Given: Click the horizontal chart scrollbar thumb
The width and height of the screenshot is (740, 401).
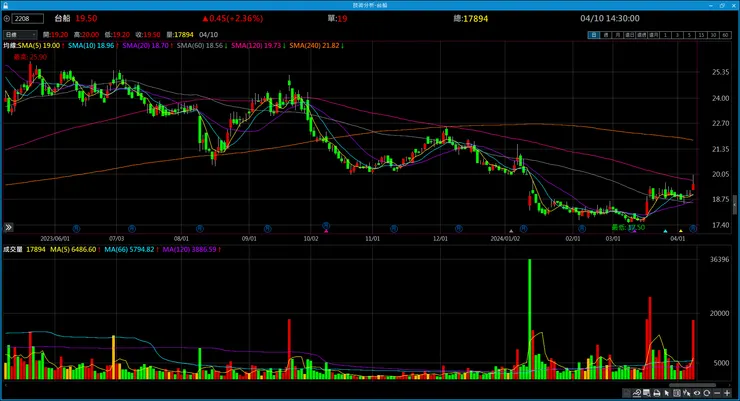Looking at the screenshot, I should point(692,385).
